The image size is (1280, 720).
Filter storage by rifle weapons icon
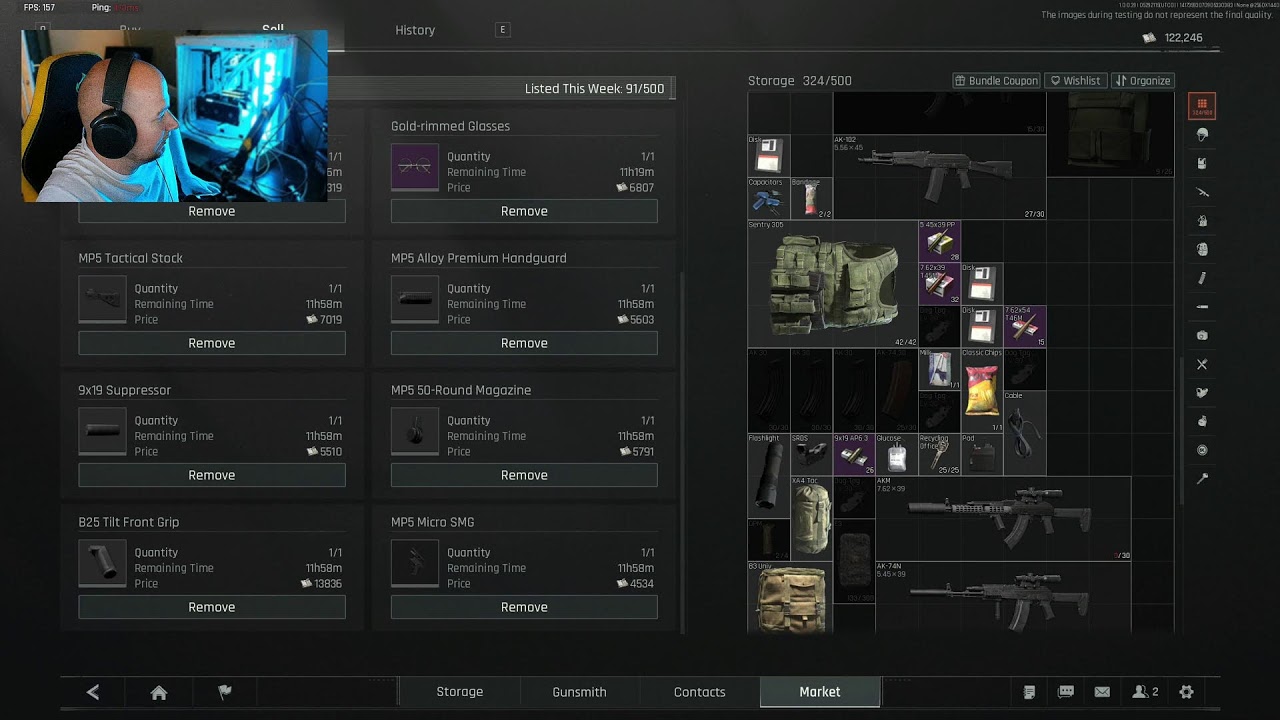(1202, 192)
